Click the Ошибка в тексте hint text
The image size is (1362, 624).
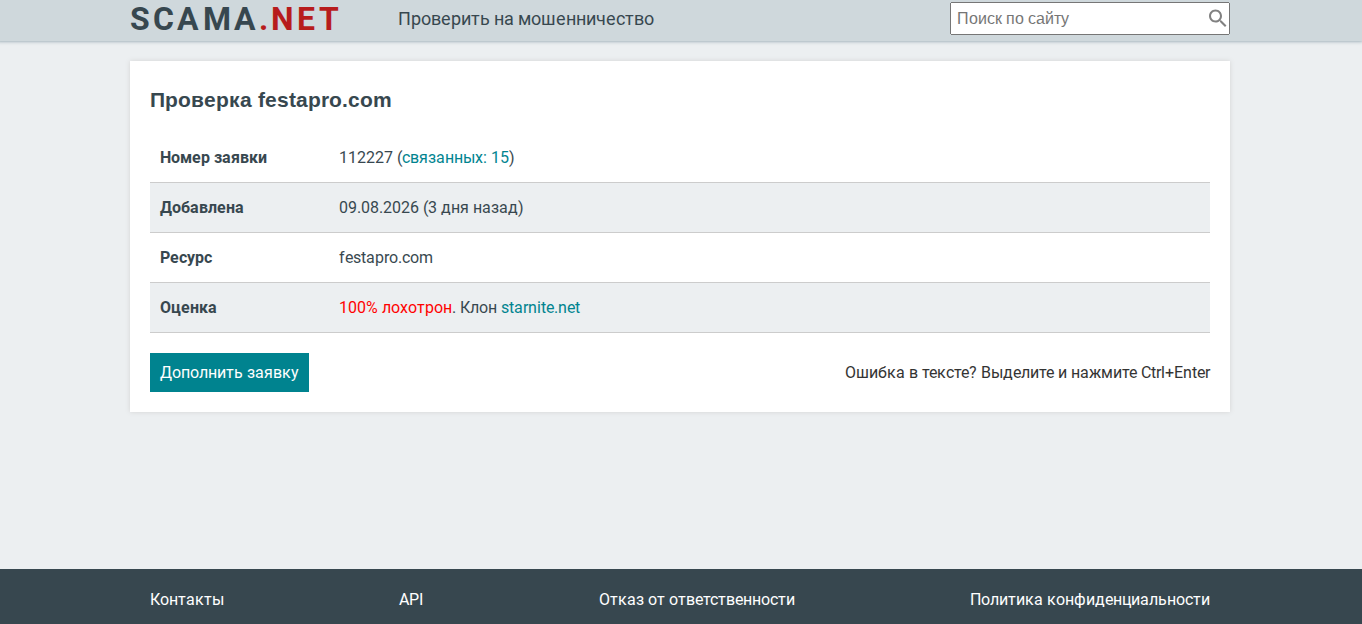click(1027, 372)
